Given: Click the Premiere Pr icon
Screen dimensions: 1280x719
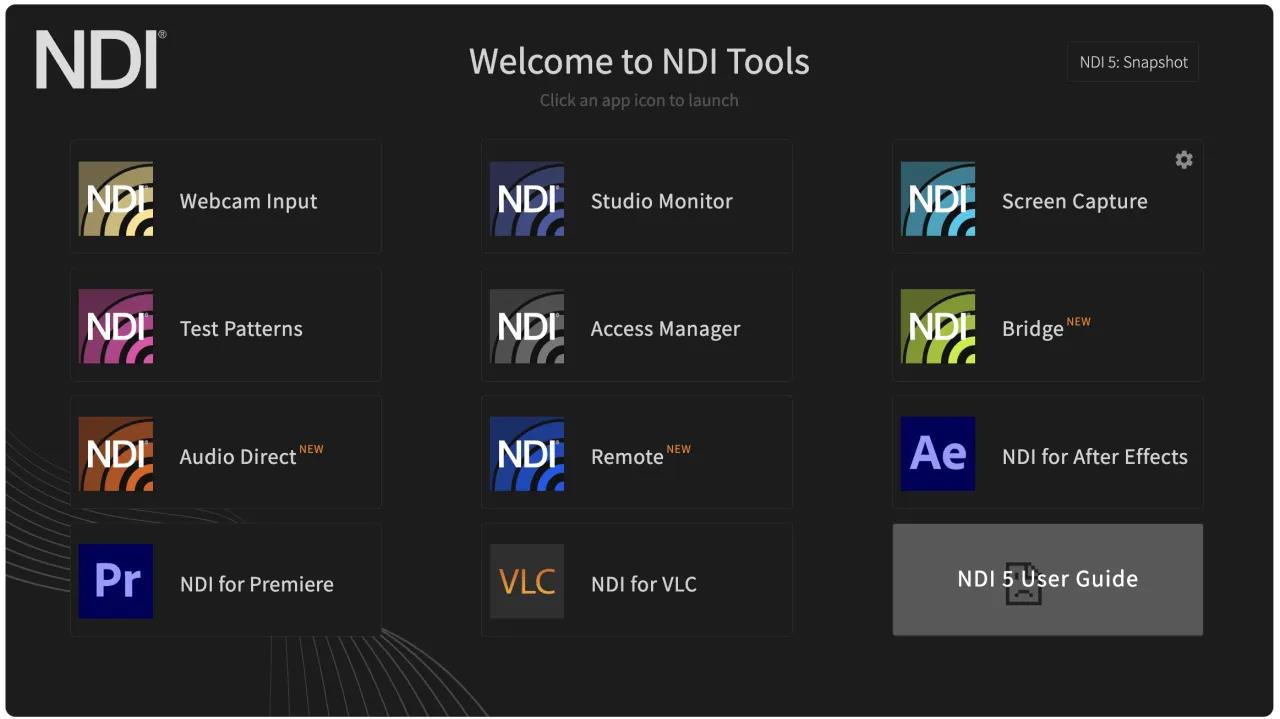Looking at the screenshot, I should coord(116,581).
